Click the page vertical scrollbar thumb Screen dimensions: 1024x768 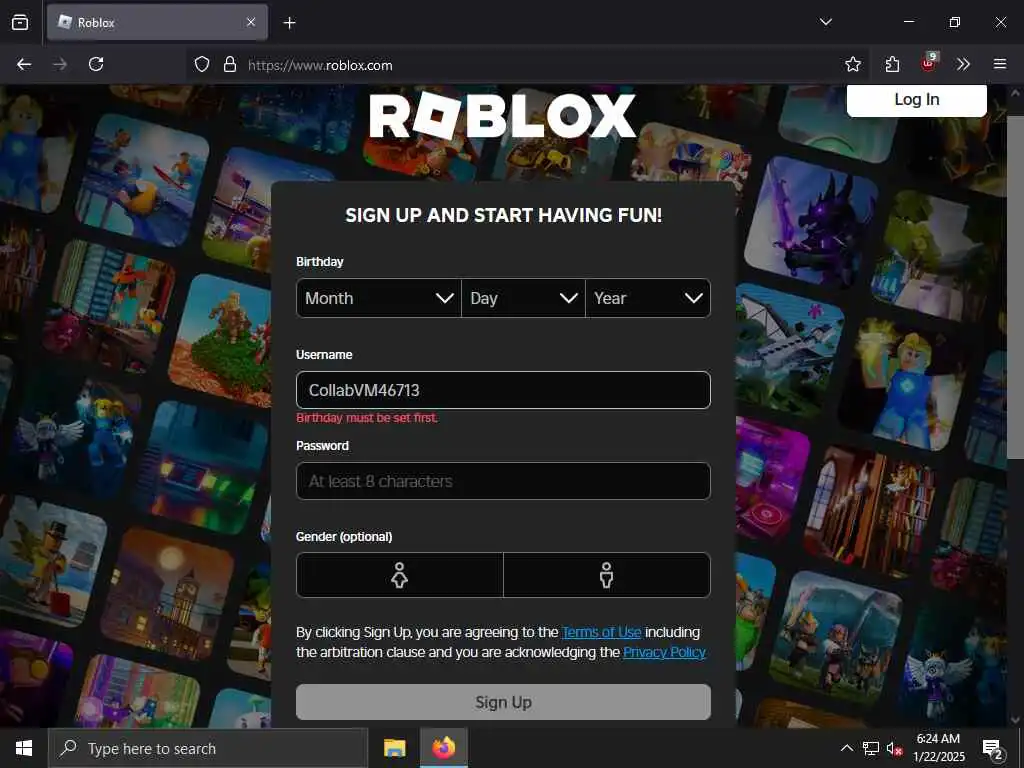(1015, 287)
